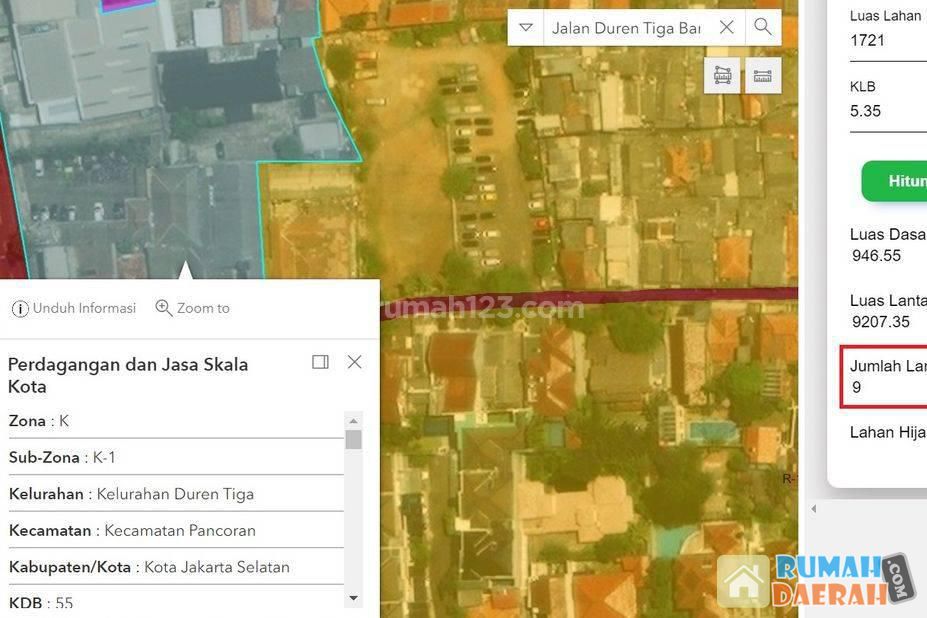Image resolution: width=927 pixels, height=618 pixels.
Task: Select the area measurement tool
Action: coord(722,76)
